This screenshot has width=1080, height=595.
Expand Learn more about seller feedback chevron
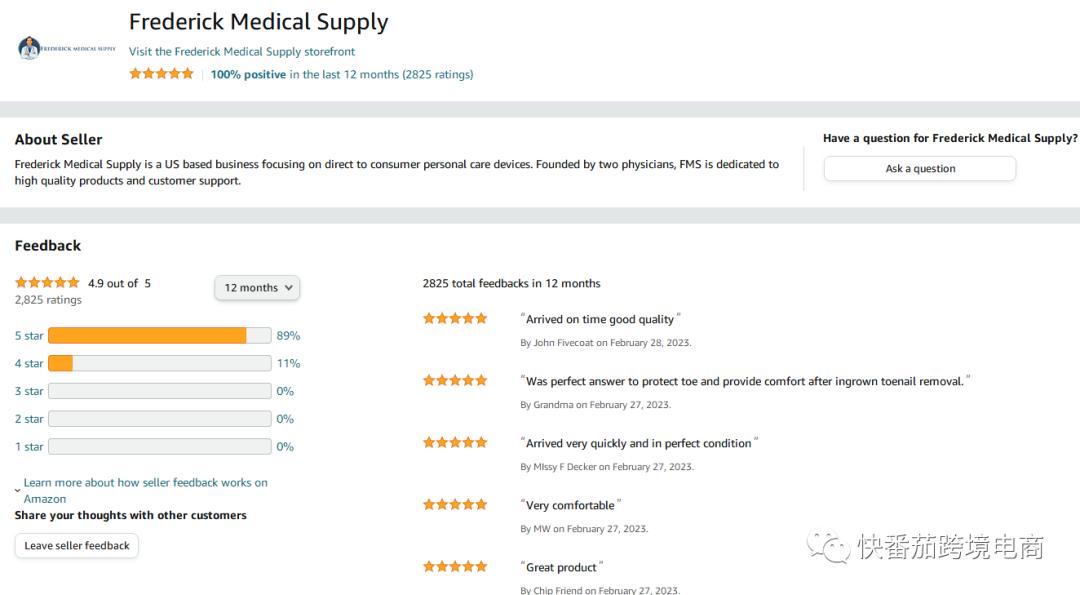[18, 490]
